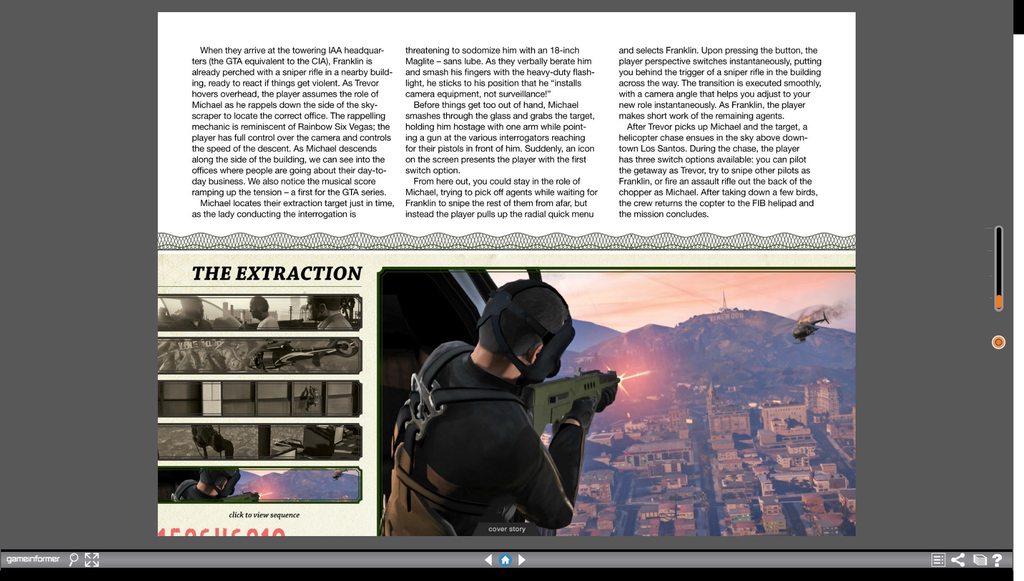Click the page scrollbar at top right

(1018, 17)
